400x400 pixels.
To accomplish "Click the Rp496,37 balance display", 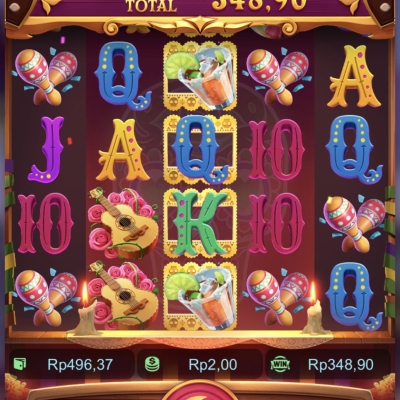I will (x=80, y=365).
